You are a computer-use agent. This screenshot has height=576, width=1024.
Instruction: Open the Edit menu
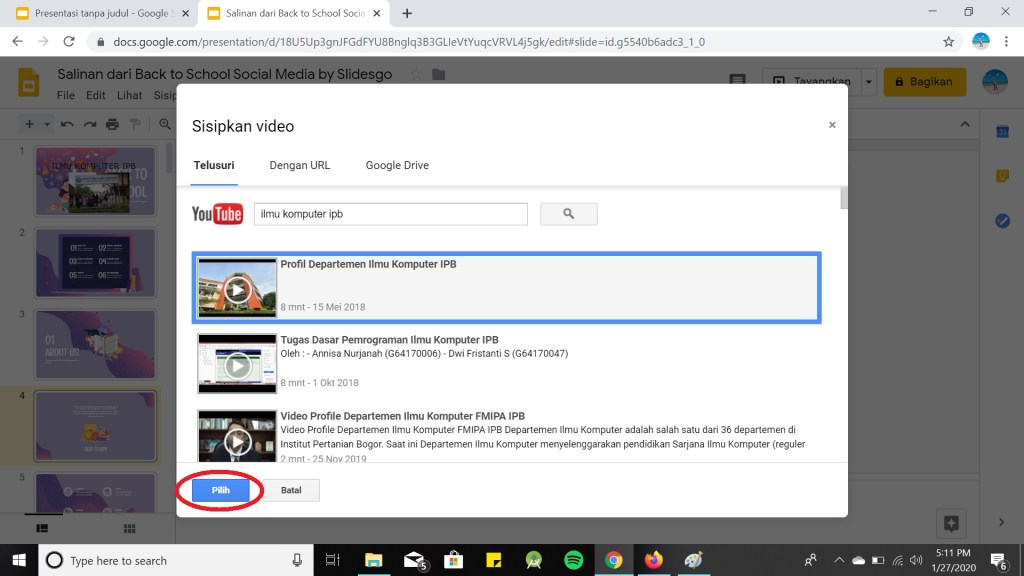(x=96, y=96)
